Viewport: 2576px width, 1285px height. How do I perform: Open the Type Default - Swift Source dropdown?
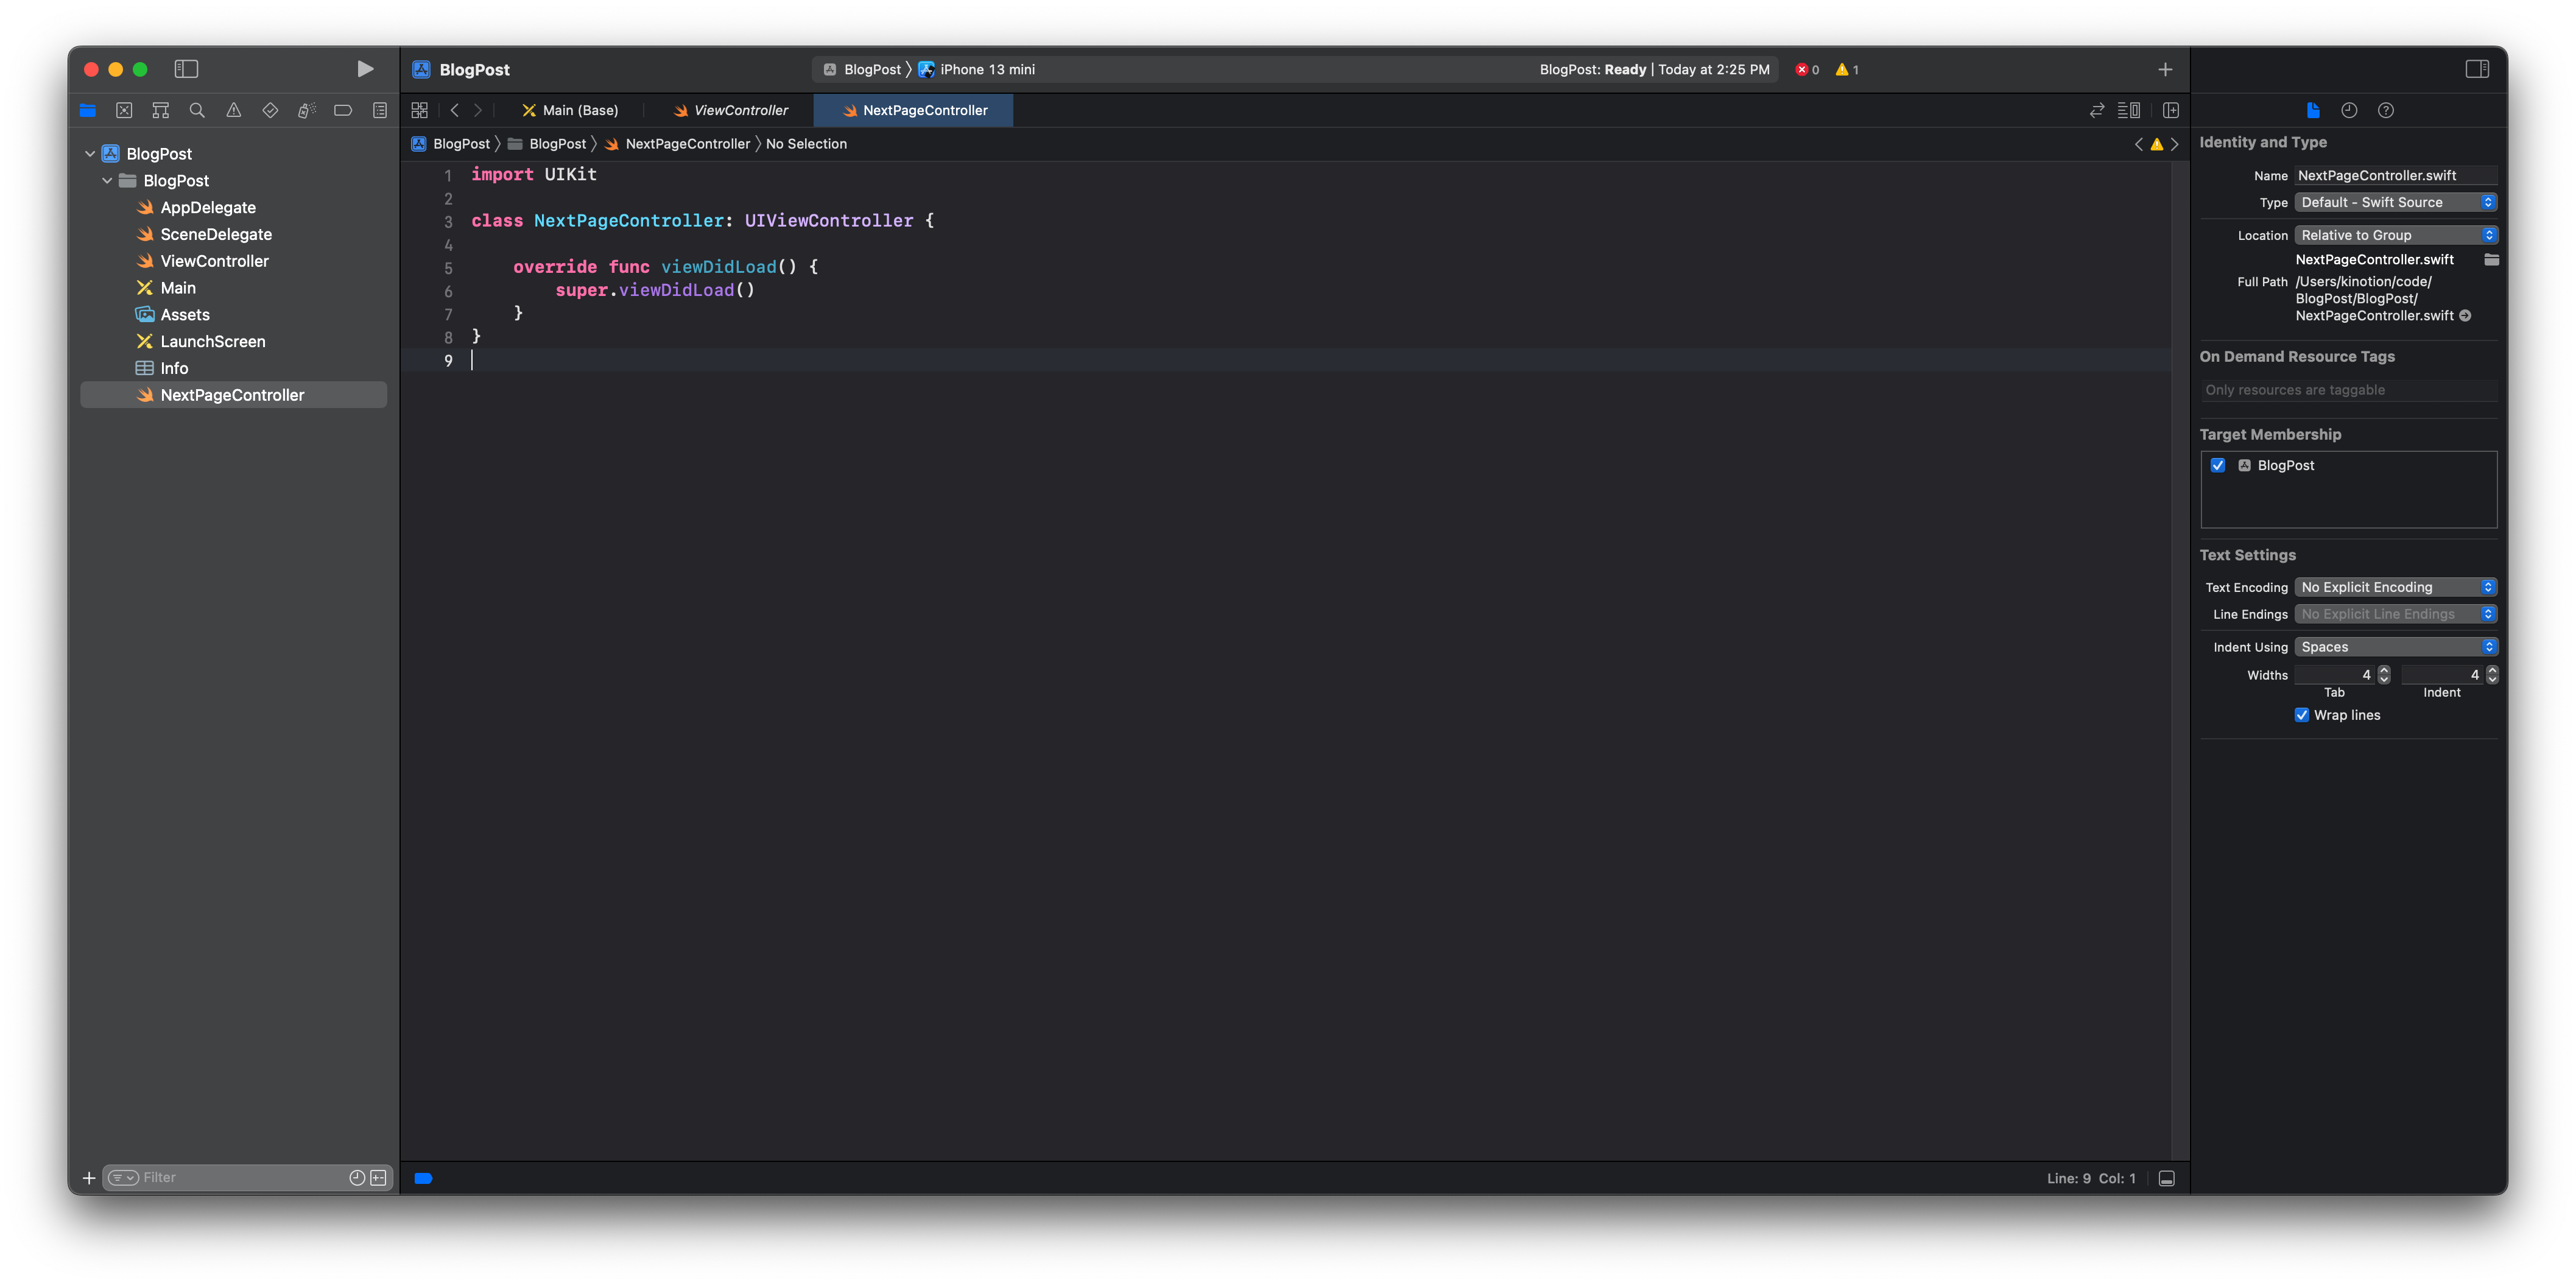(x=2396, y=202)
